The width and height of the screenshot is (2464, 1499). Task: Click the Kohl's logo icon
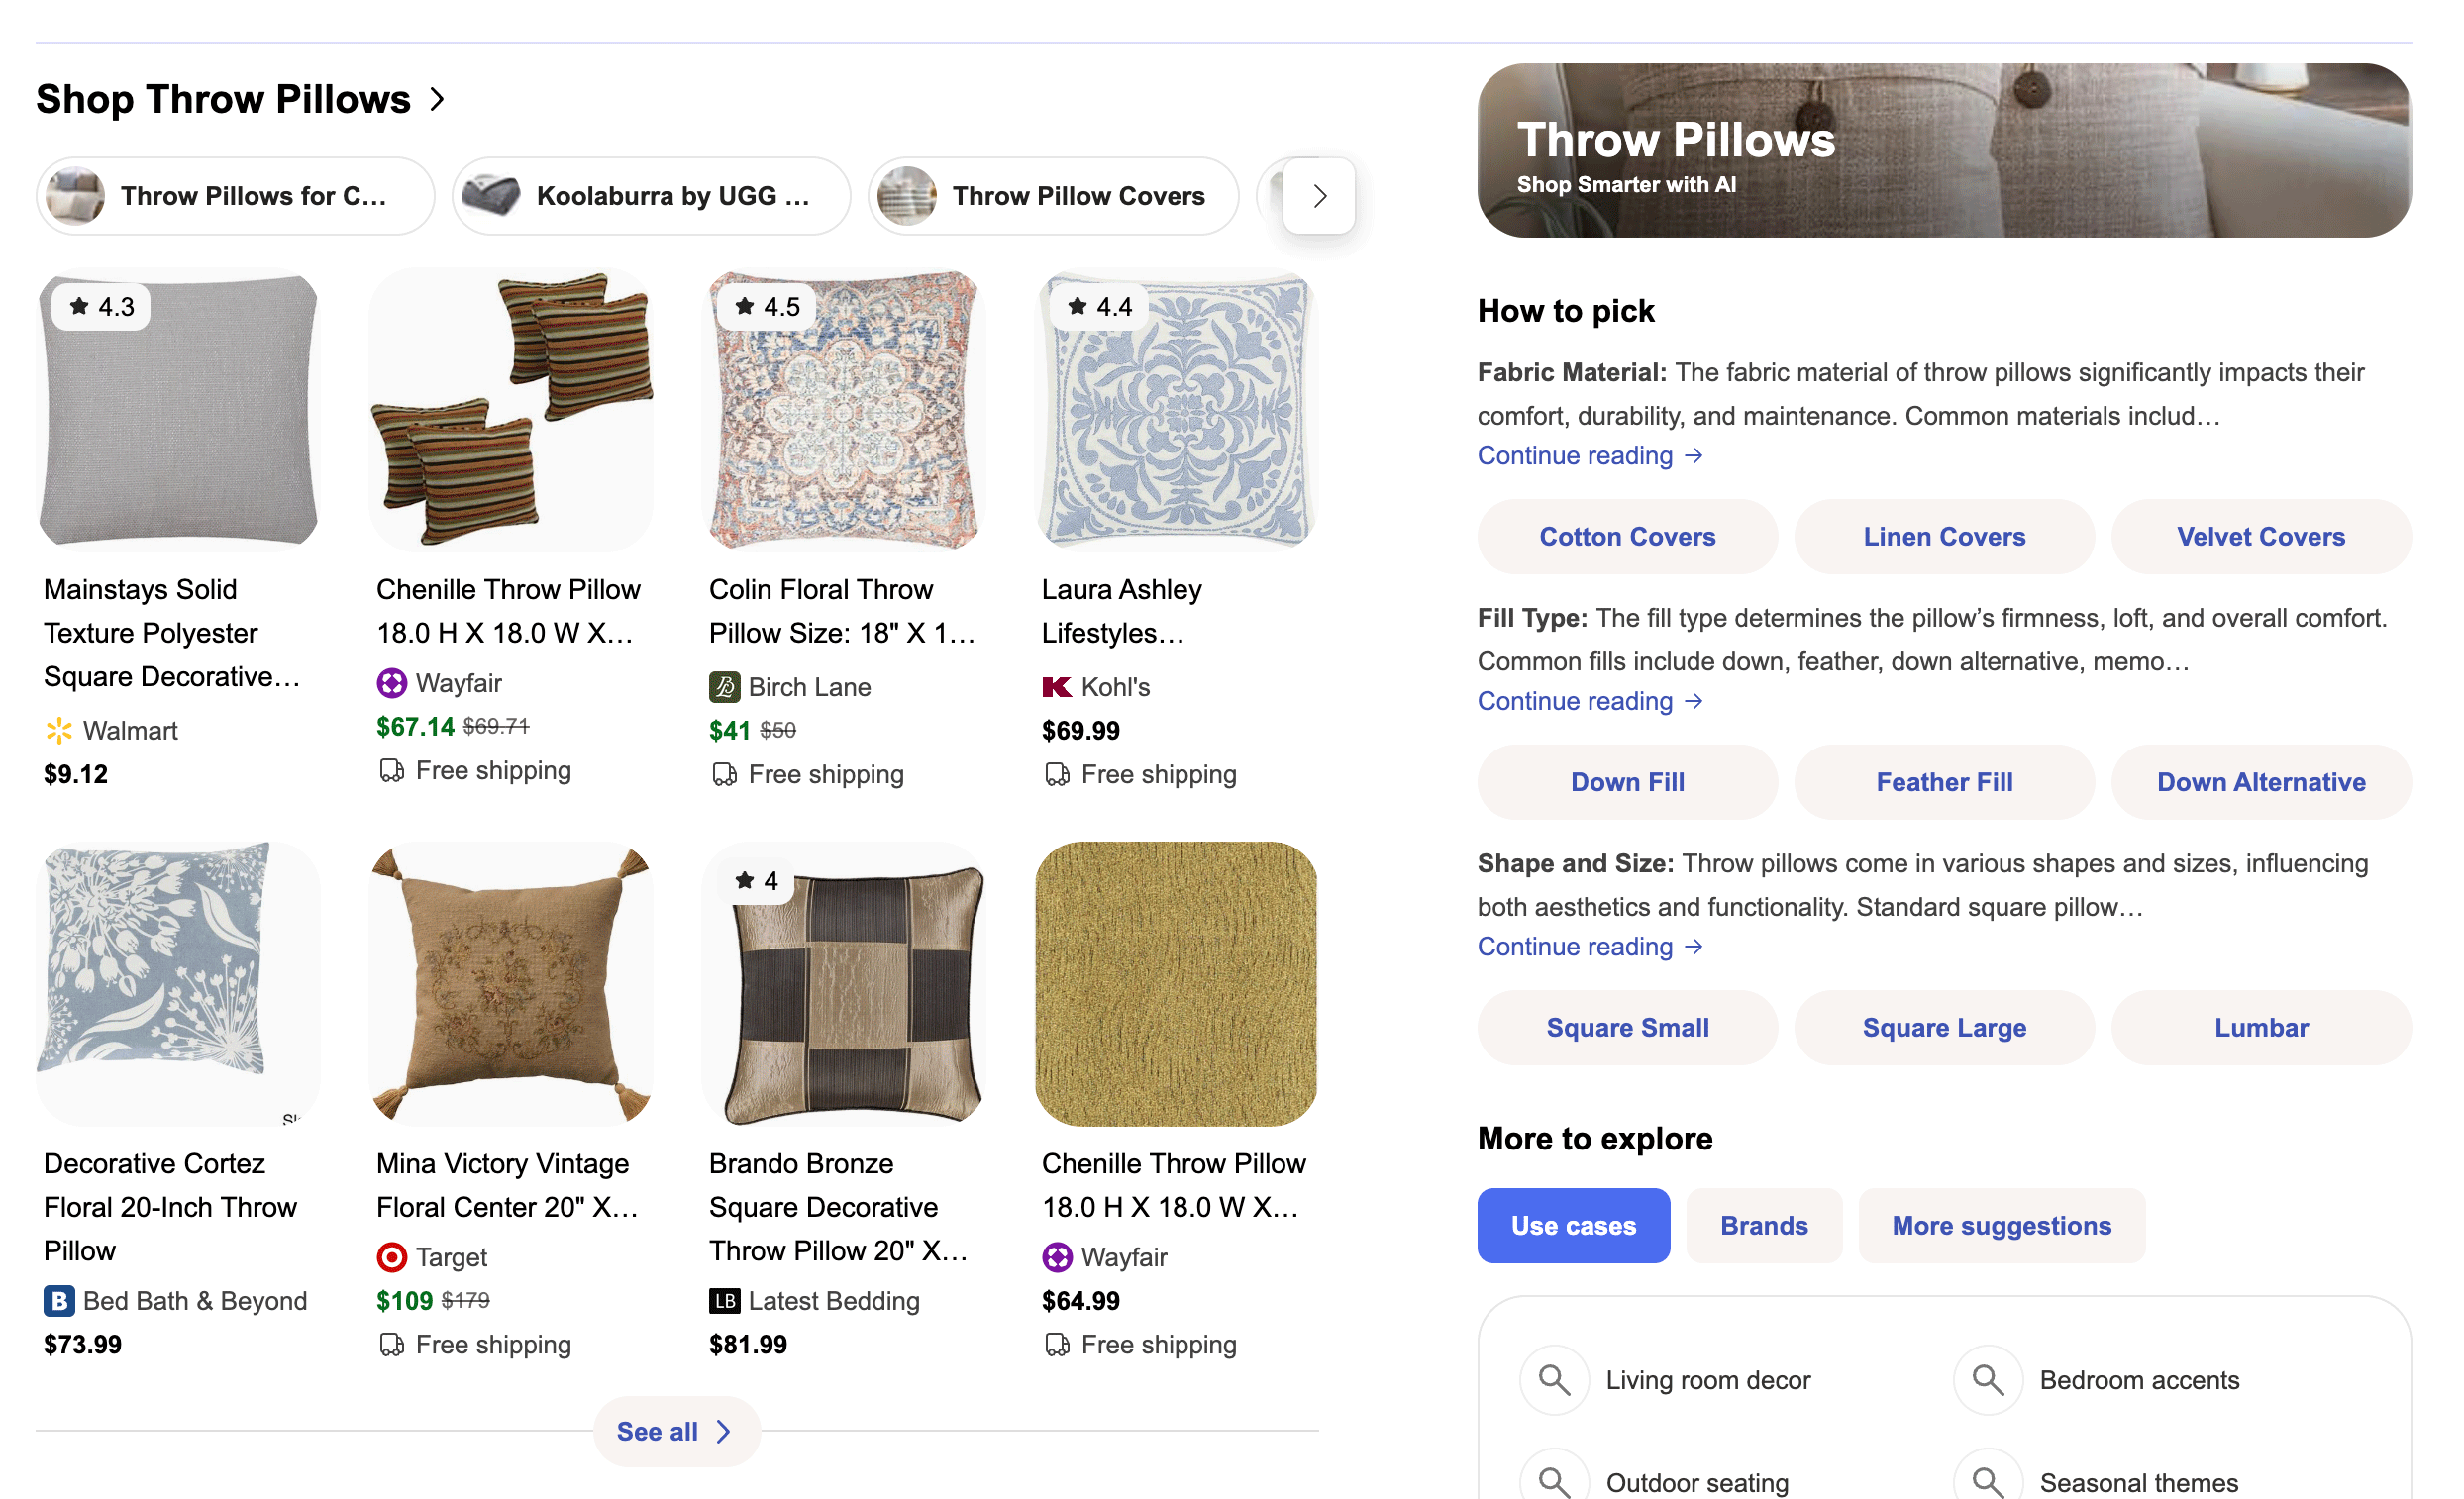point(1057,688)
